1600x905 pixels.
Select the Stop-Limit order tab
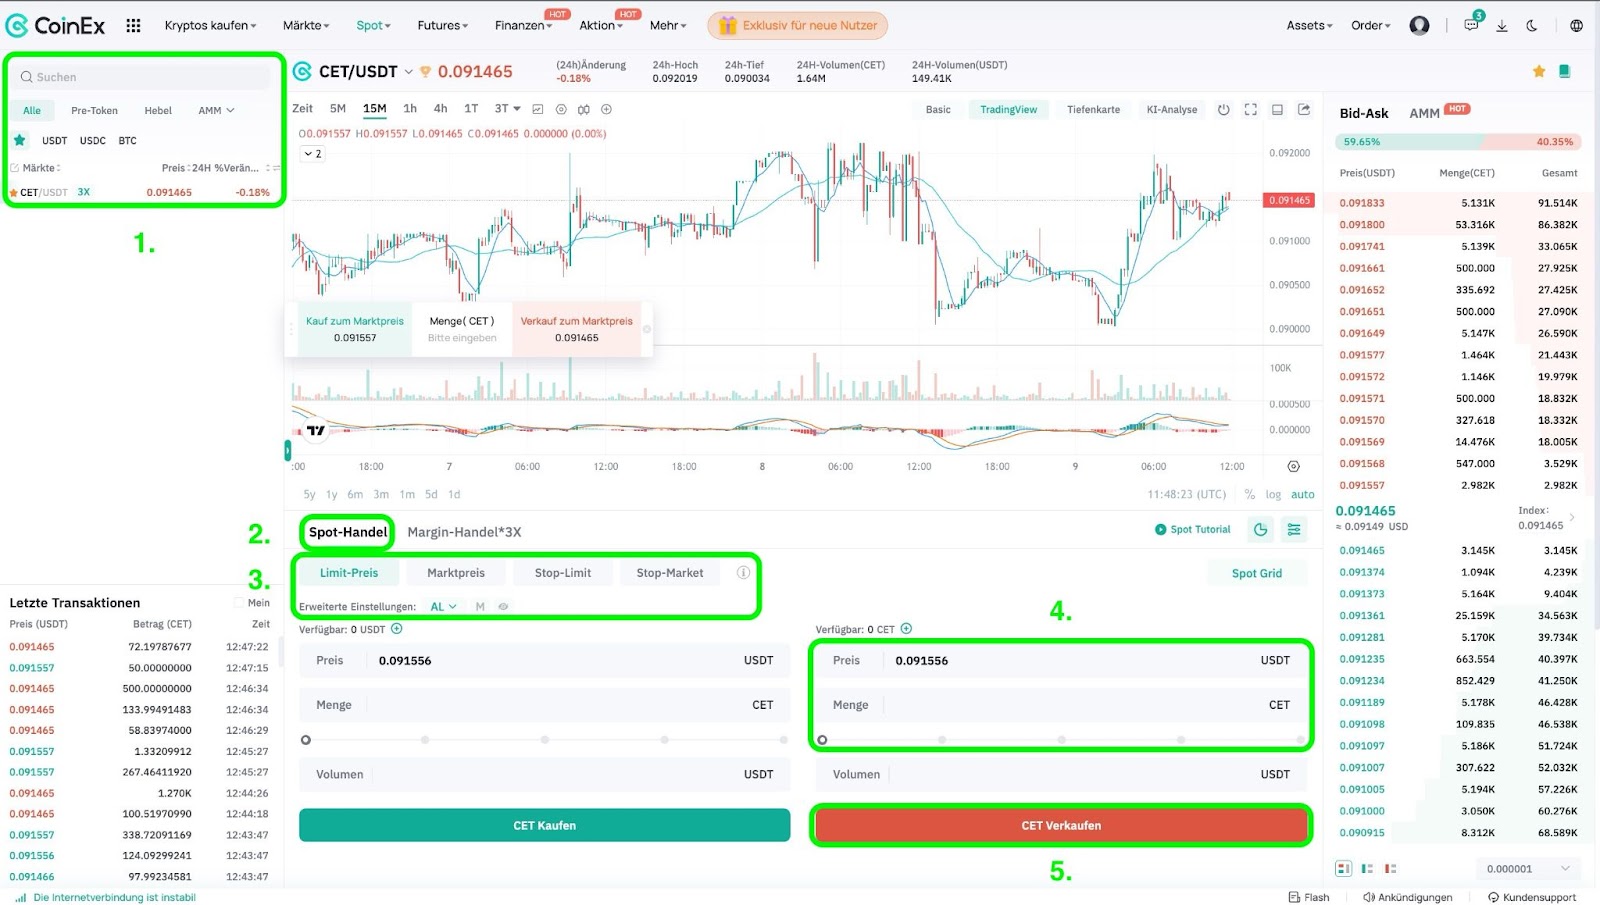click(x=563, y=573)
